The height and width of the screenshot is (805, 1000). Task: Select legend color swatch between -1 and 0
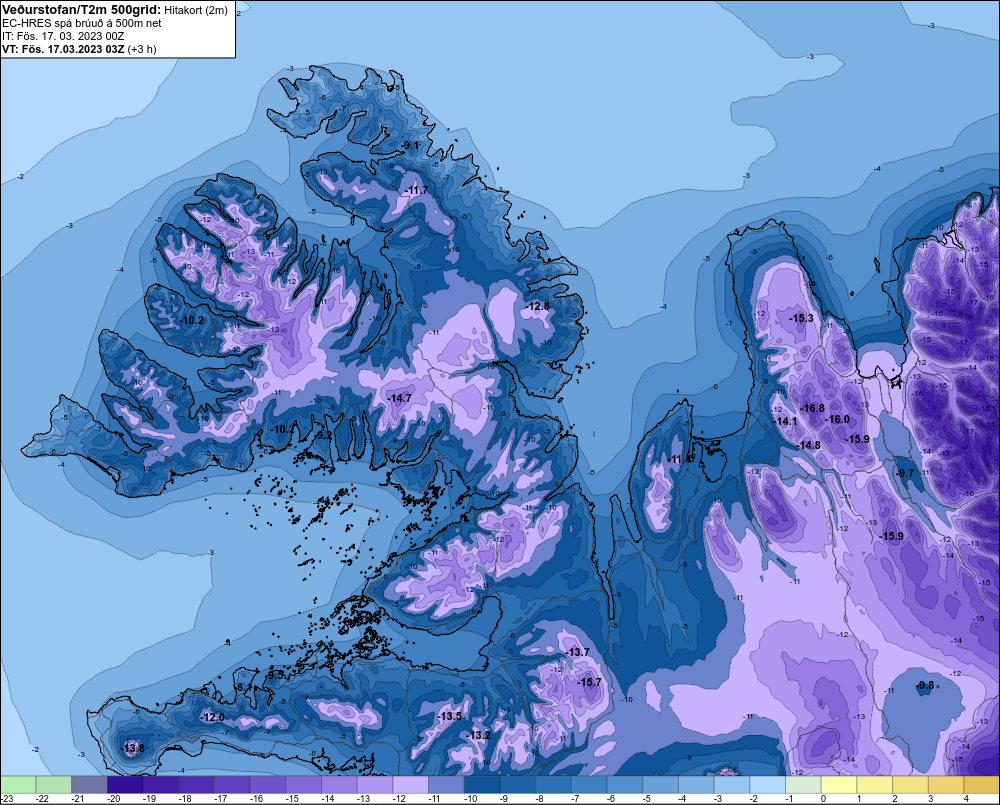[804, 784]
